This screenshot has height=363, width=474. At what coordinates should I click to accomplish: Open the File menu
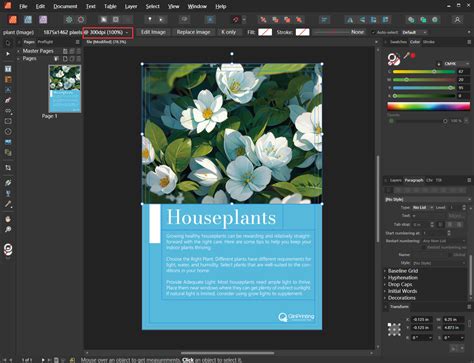(x=23, y=6)
